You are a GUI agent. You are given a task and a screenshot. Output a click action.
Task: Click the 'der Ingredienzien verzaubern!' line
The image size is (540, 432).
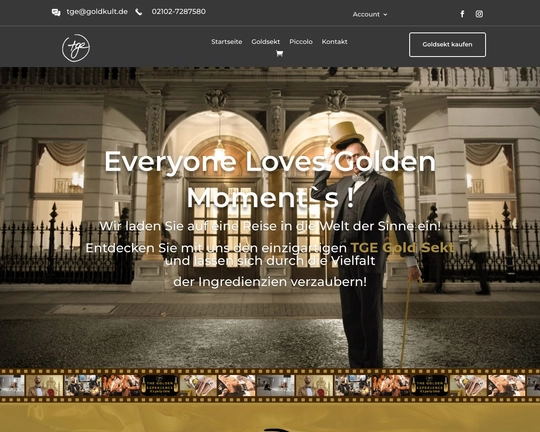270,282
